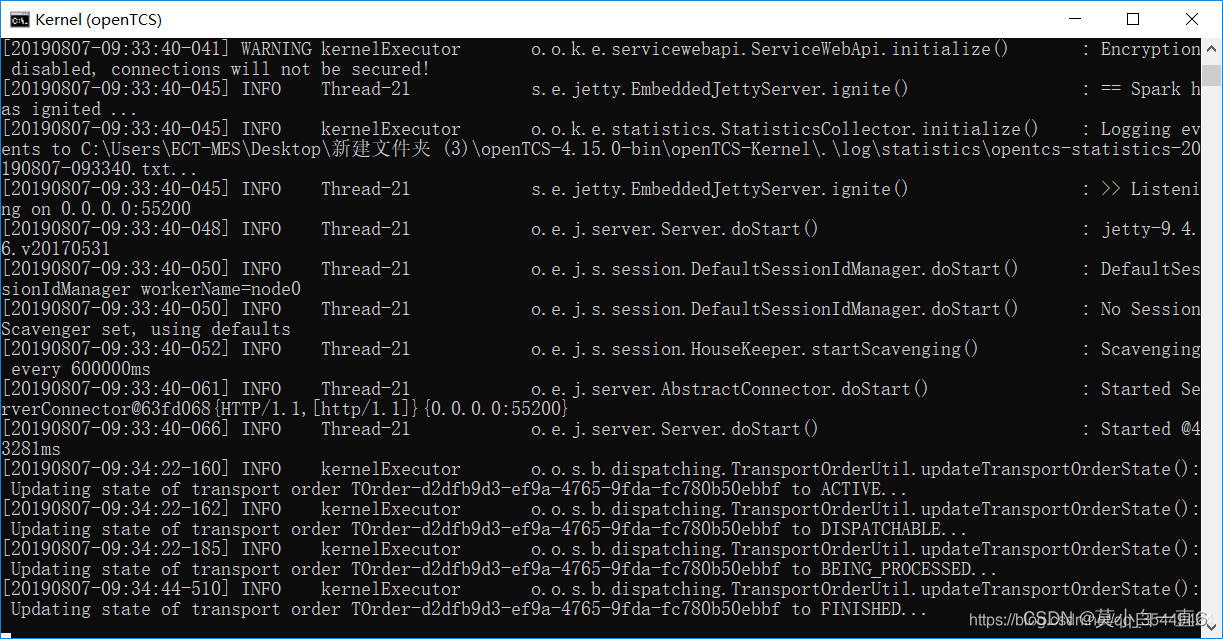
Task: Click 'HouseKeeper.startScavenging()' log text
Action: pos(834,349)
